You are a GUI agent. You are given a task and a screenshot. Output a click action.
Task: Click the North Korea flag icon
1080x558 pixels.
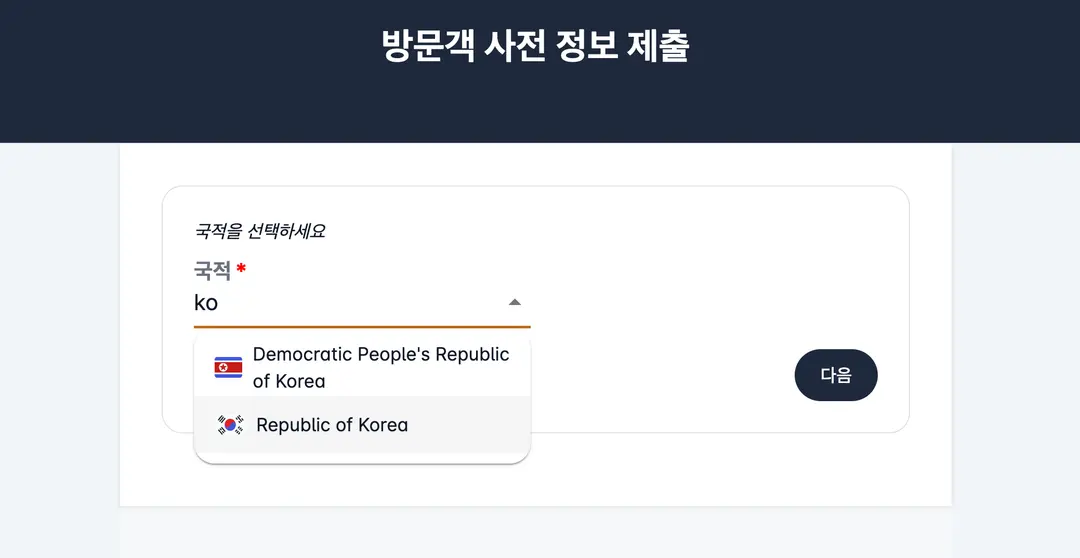pos(228,368)
